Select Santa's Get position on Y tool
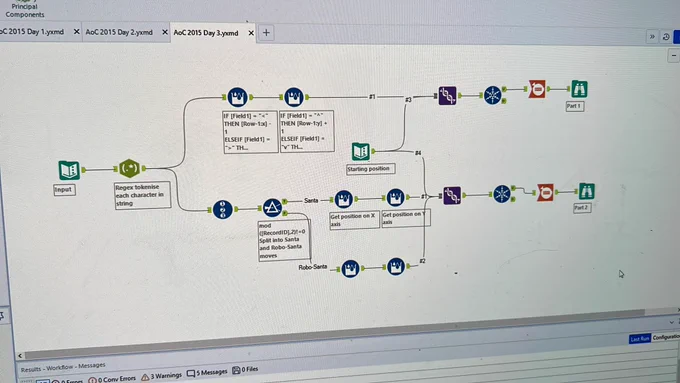This screenshot has height=383, width=680. [x=395, y=197]
